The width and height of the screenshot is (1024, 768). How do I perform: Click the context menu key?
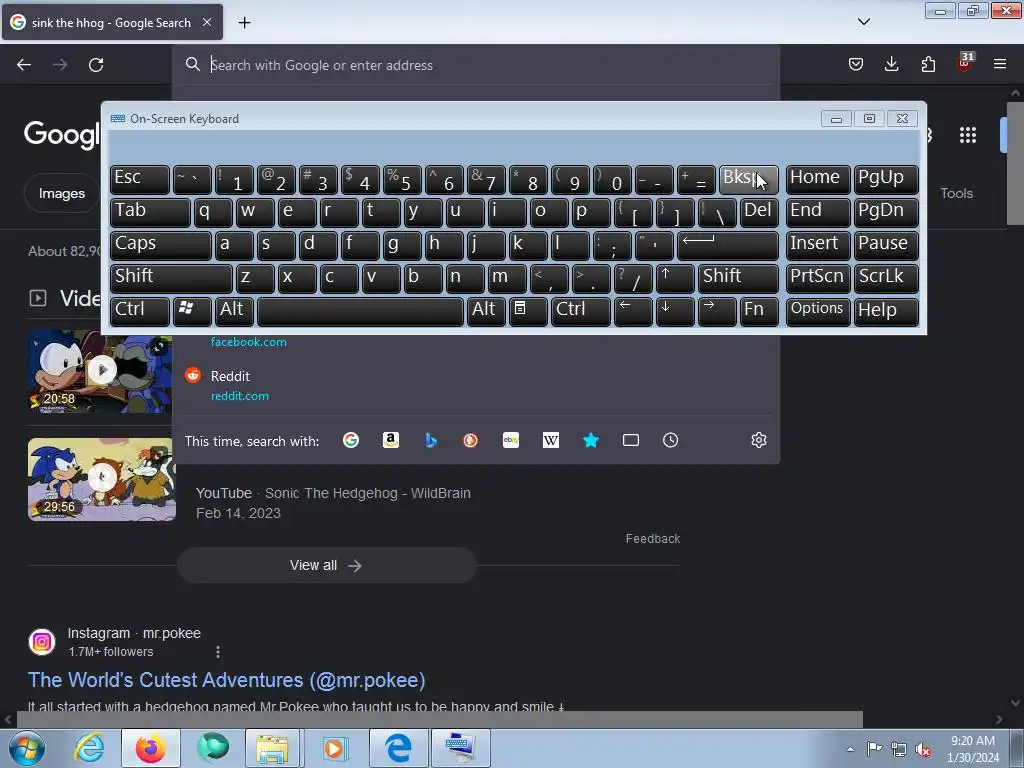coord(528,312)
